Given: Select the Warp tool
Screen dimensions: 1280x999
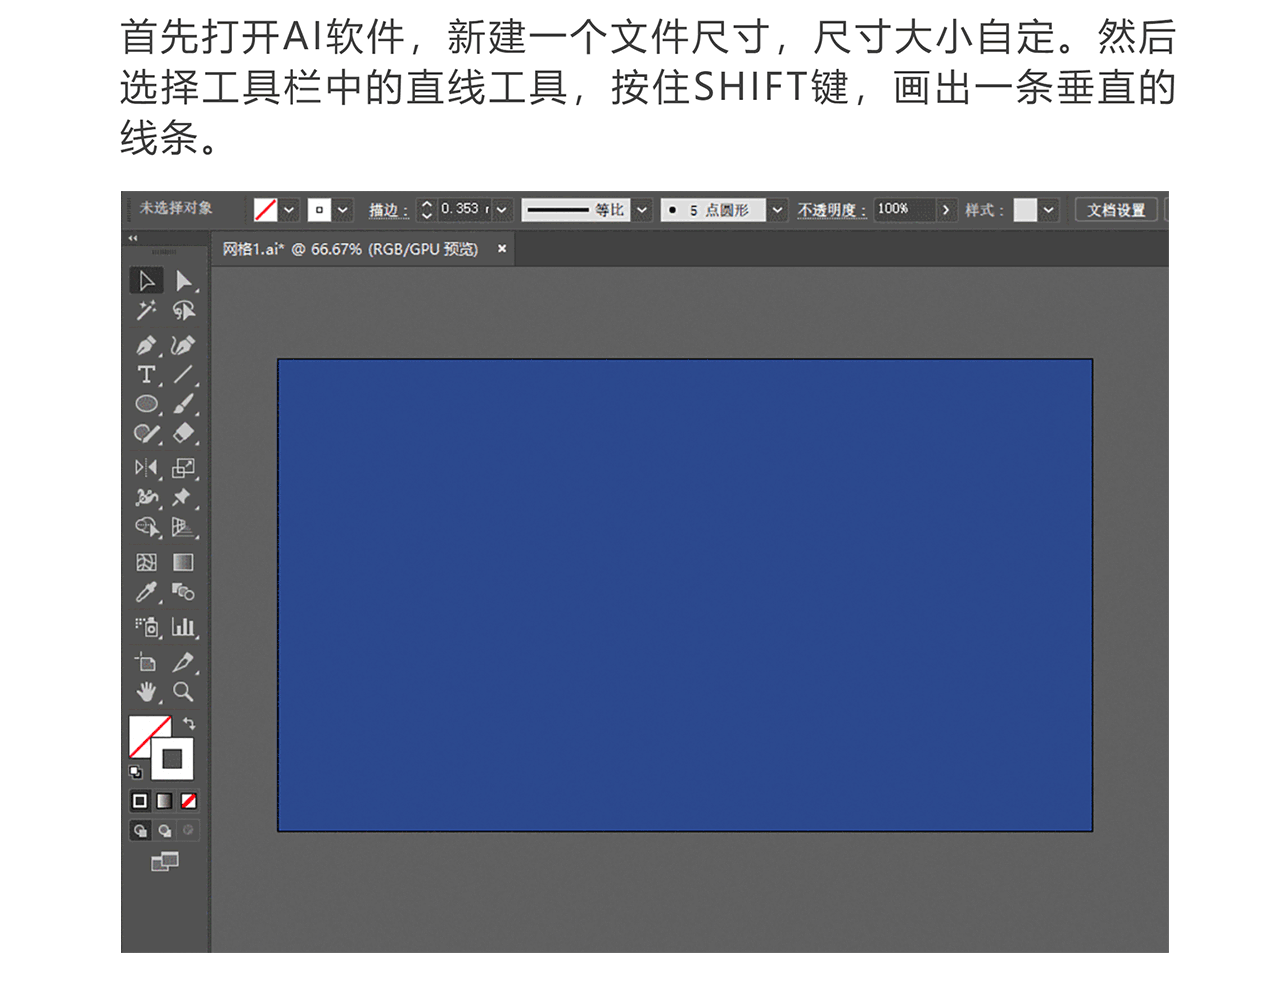Looking at the screenshot, I should point(146,497).
